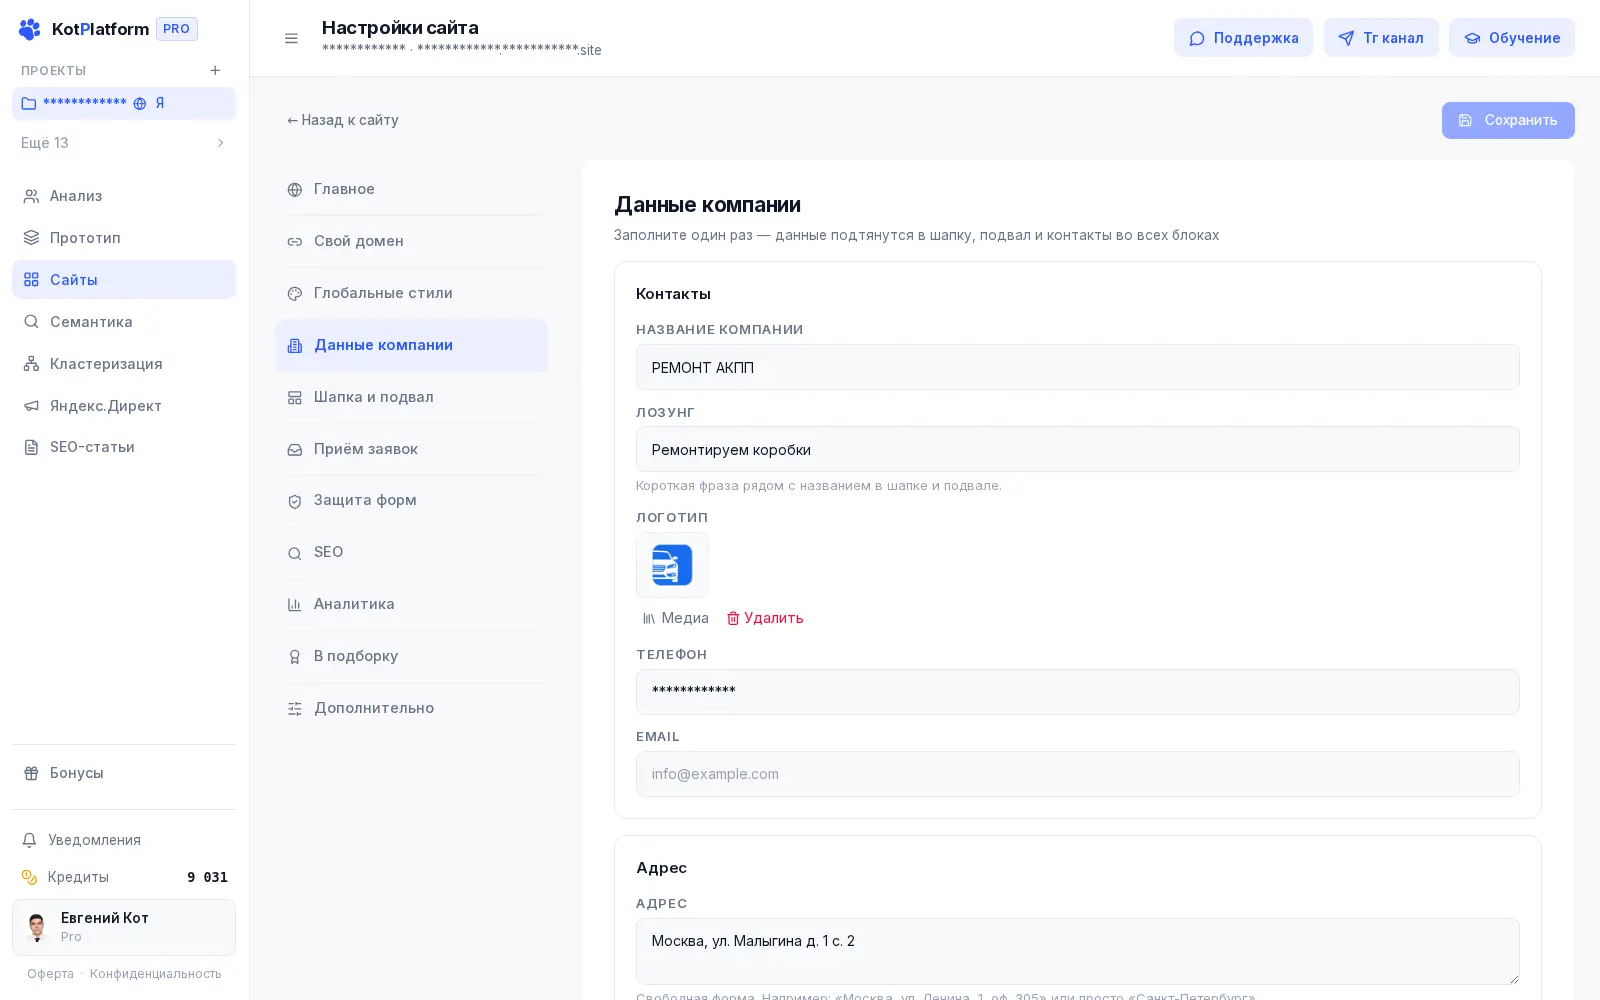1600x1000 pixels.
Task: Focus the Лозунг input field
Action: [x=1078, y=450]
